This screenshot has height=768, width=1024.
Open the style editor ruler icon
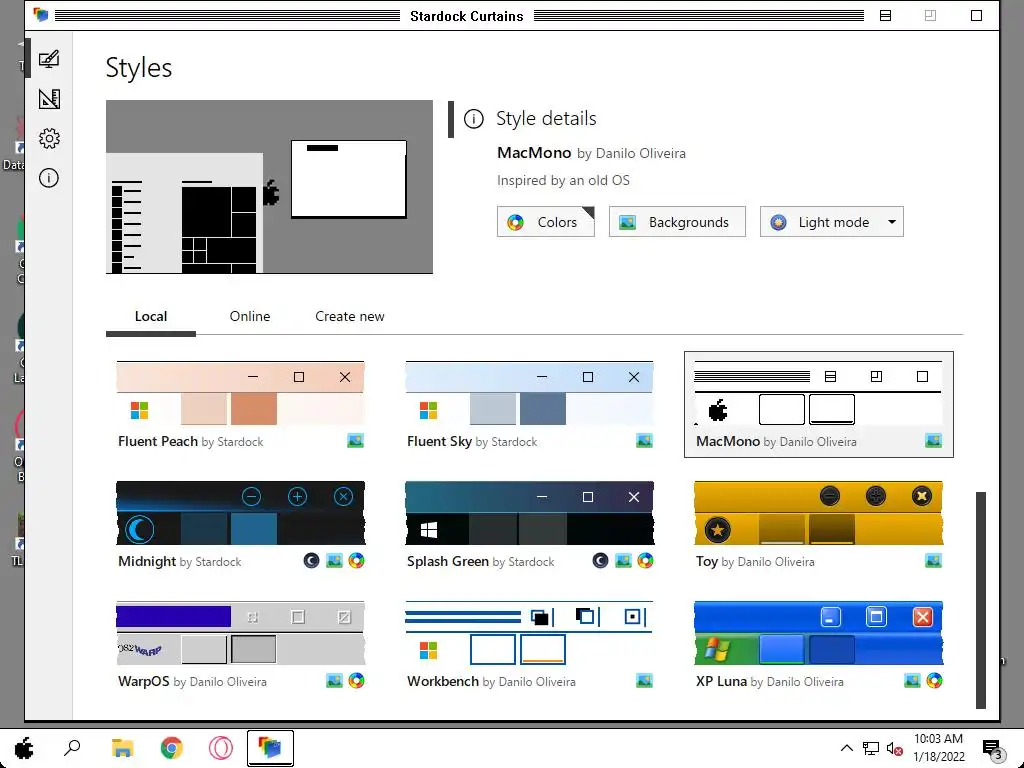click(49, 99)
